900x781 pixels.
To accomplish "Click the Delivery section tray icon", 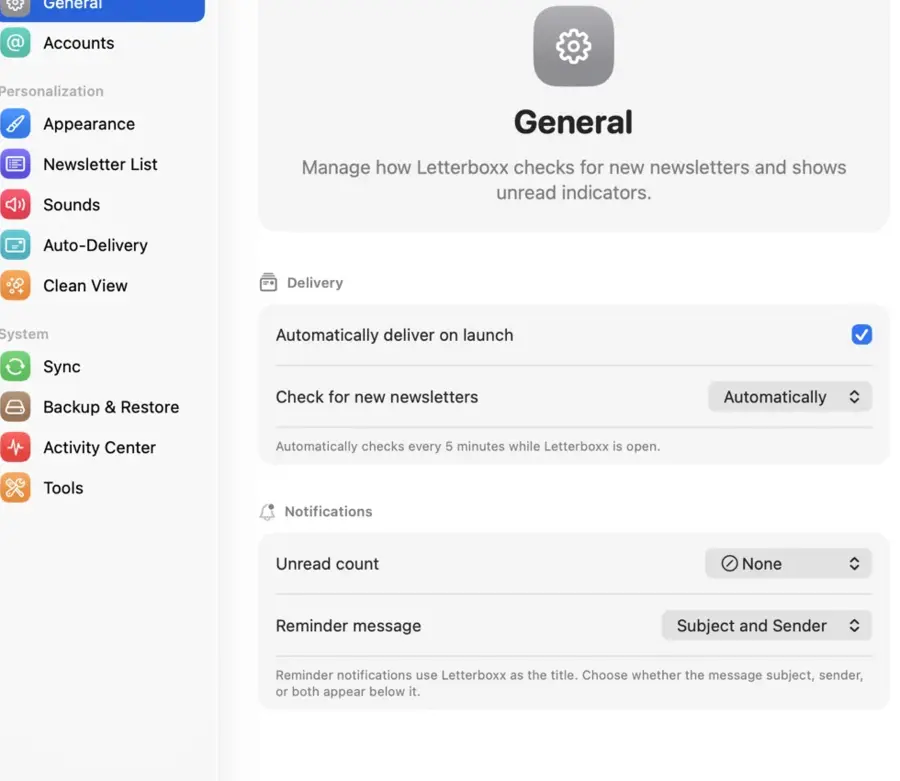I will (268, 282).
